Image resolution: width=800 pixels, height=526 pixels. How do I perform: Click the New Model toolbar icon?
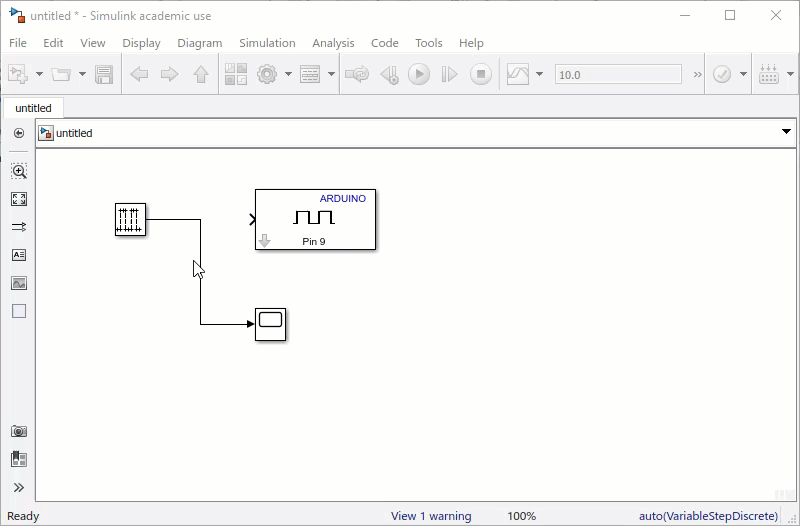click(x=18, y=74)
